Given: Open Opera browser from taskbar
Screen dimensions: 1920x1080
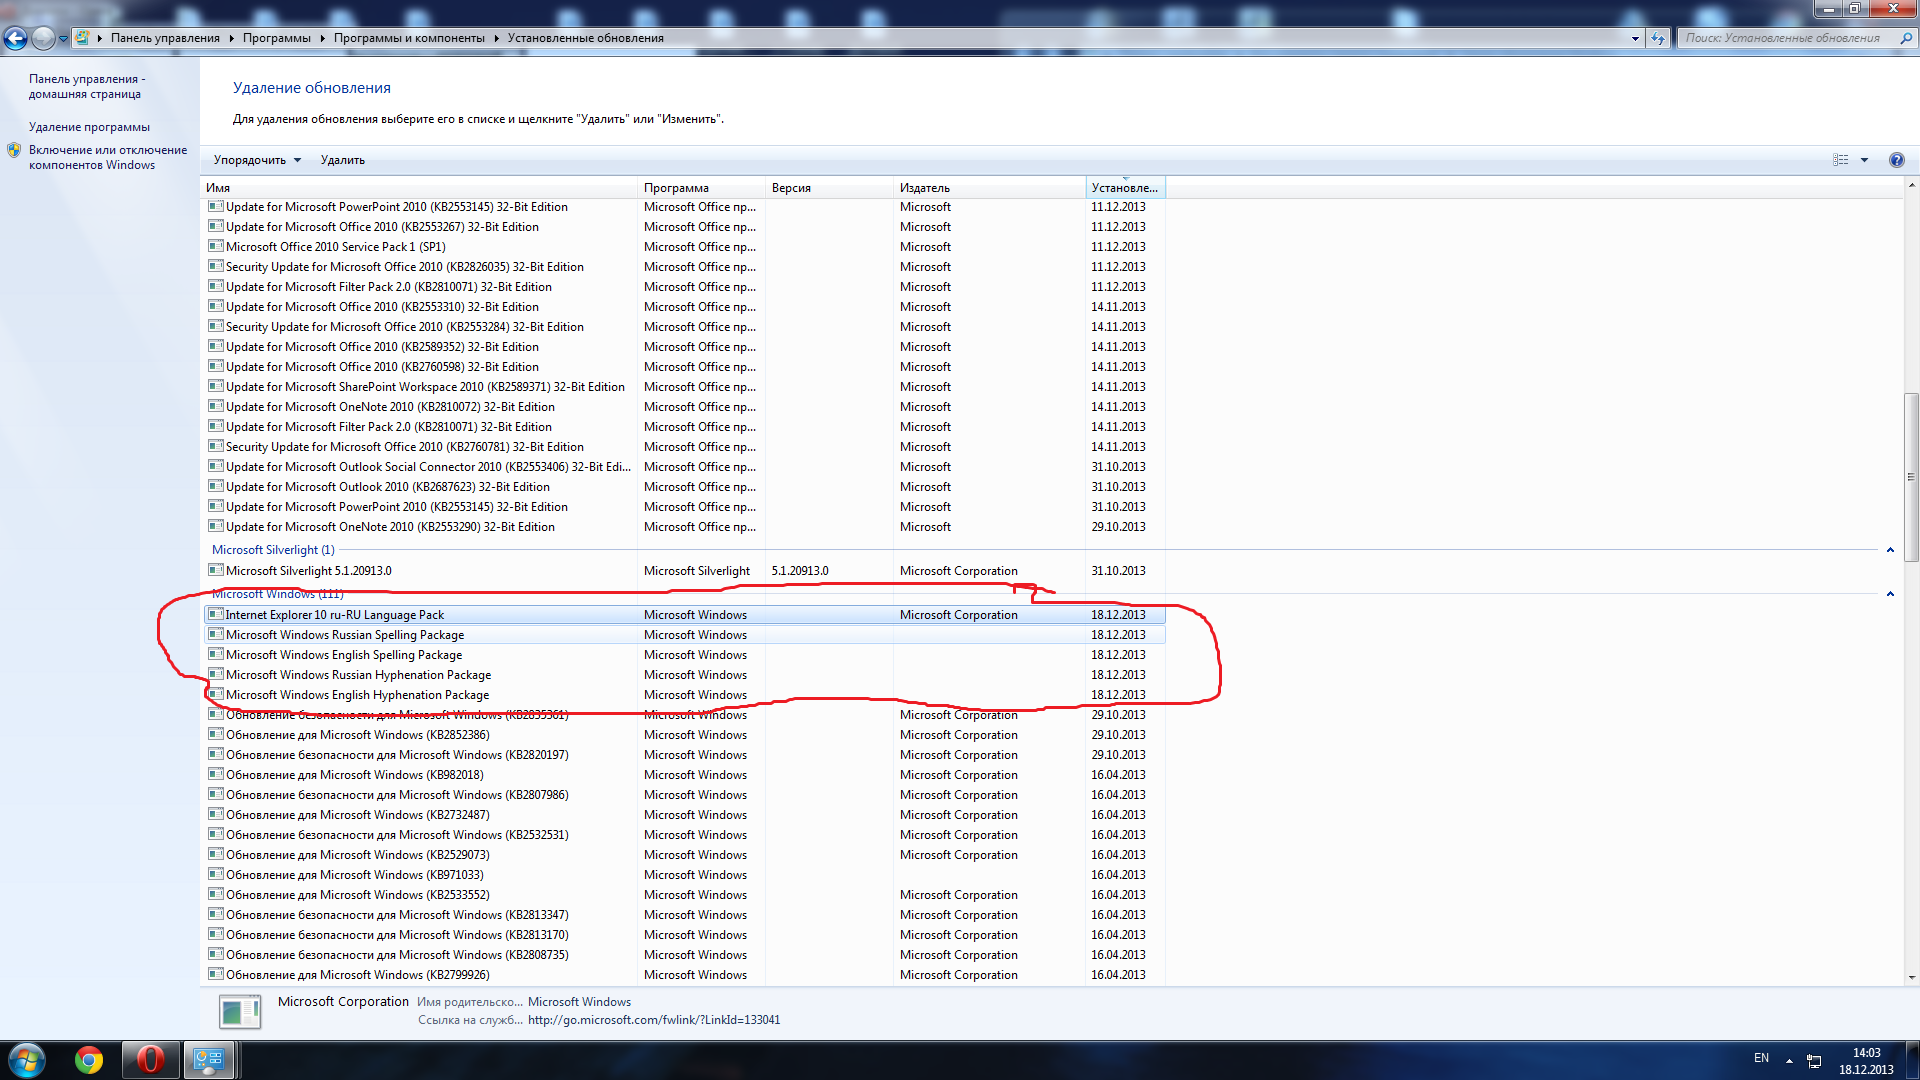Looking at the screenshot, I should 150,1060.
